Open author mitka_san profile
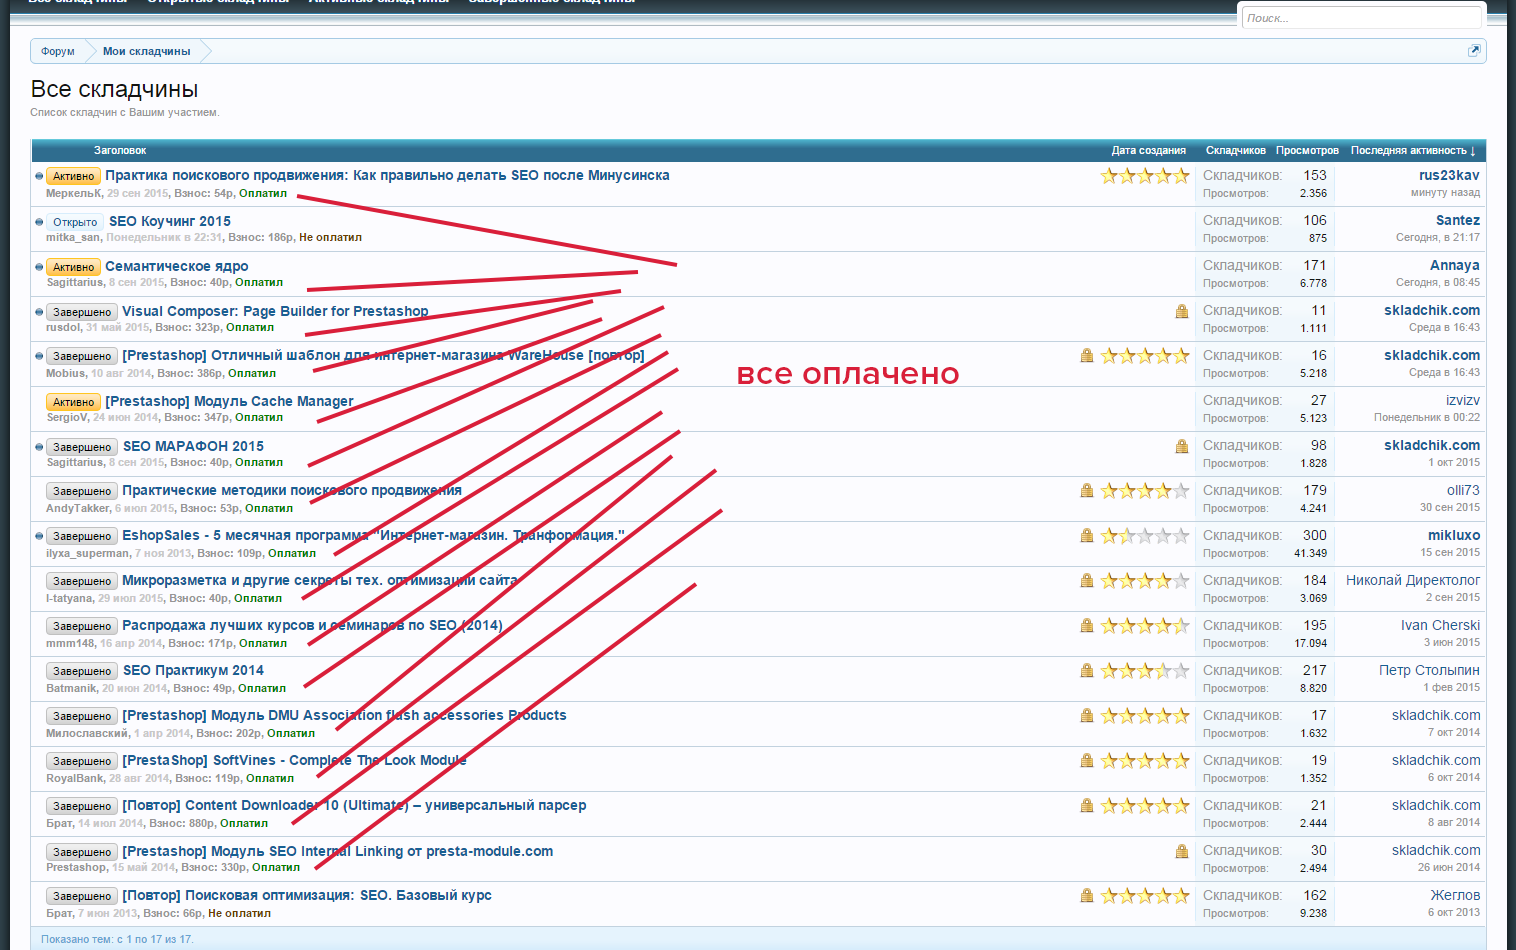Screen dimensions: 1516x950 pyautogui.click(x=73, y=237)
